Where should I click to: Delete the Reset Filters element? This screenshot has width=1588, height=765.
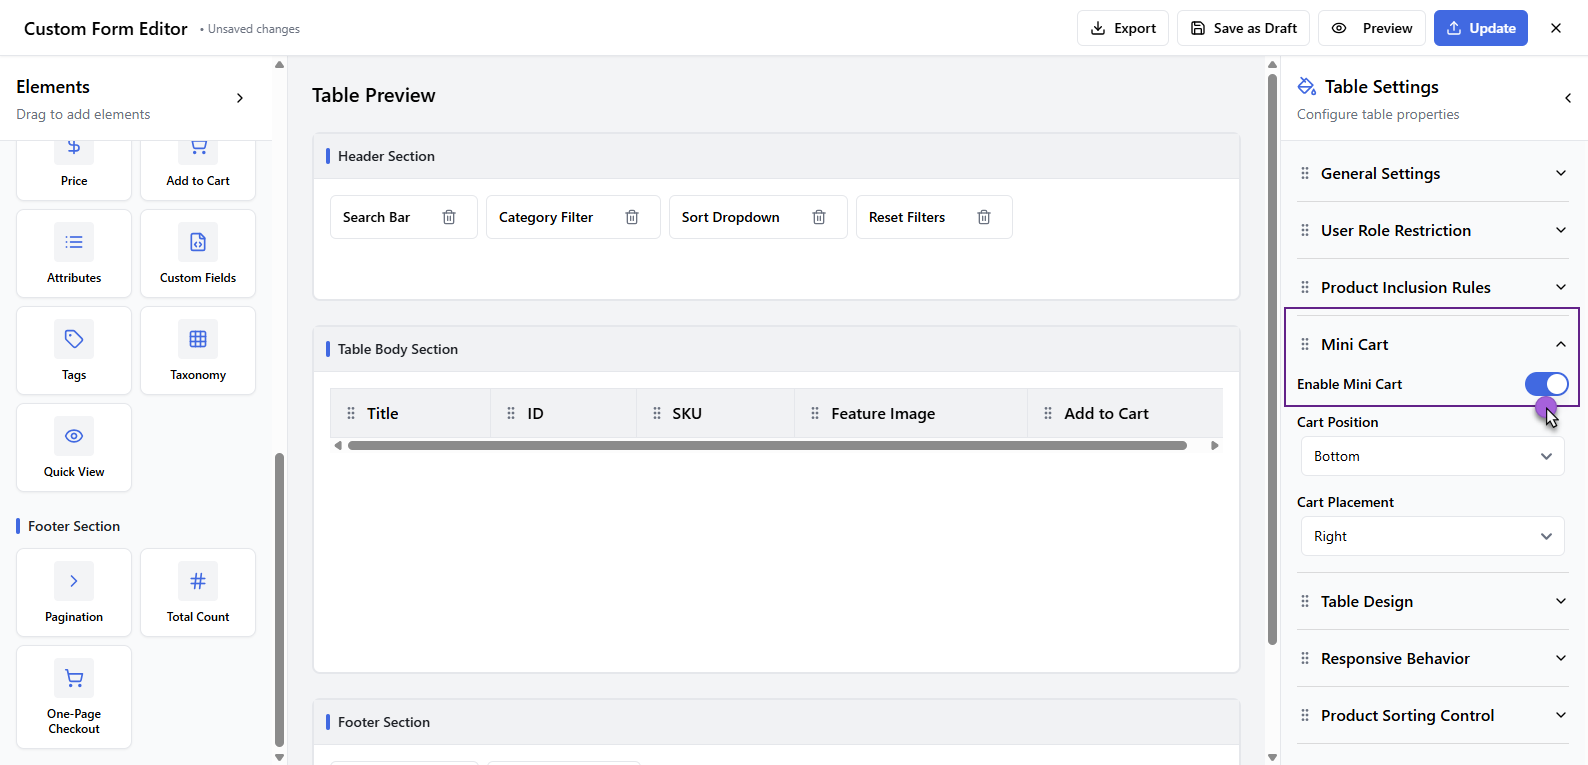tap(984, 217)
